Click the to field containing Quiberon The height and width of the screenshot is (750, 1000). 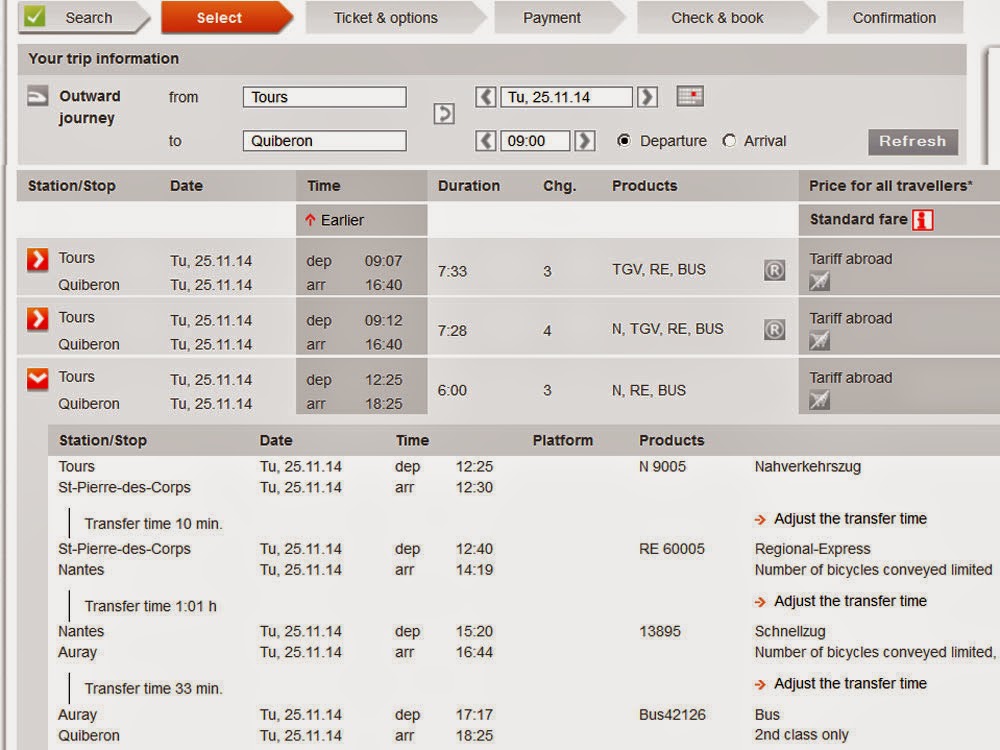click(325, 141)
